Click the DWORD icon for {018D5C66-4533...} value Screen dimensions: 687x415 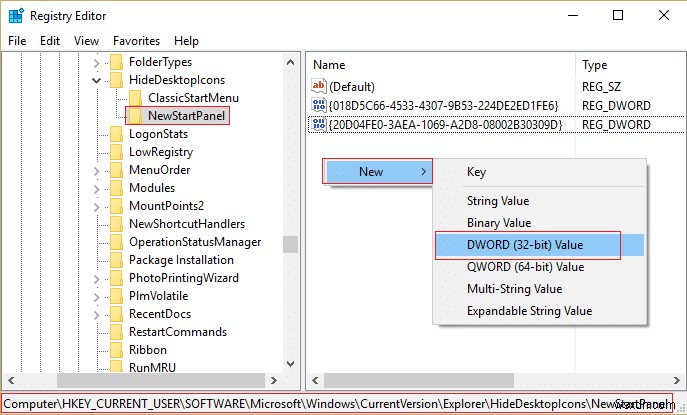(x=319, y=105)
